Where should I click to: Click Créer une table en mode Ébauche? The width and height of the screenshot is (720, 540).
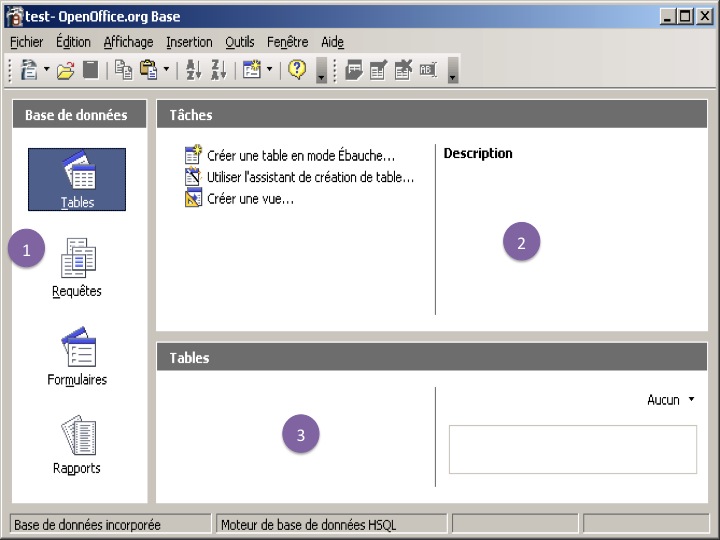(301, 156)
